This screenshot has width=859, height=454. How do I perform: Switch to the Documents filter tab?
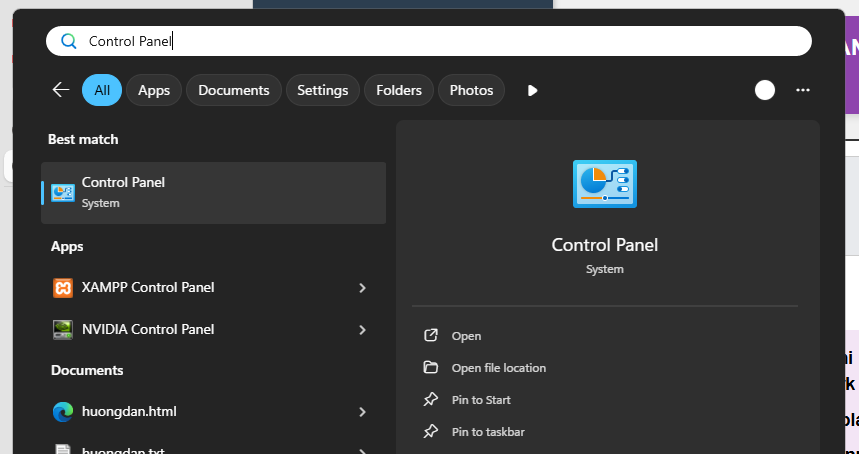tap(234, 90)
